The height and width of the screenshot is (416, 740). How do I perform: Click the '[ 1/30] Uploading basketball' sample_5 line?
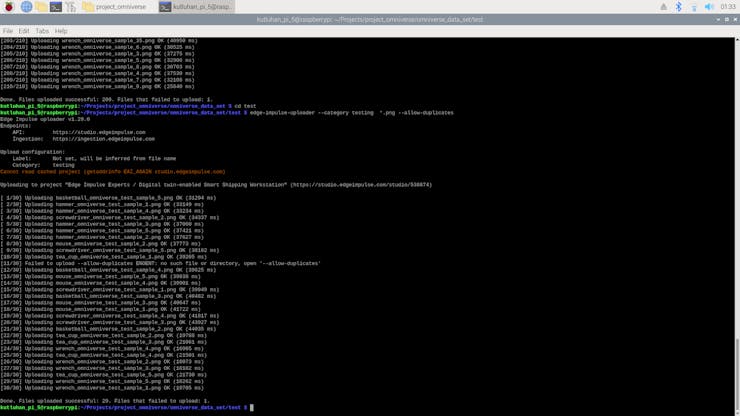pos(108,198)
